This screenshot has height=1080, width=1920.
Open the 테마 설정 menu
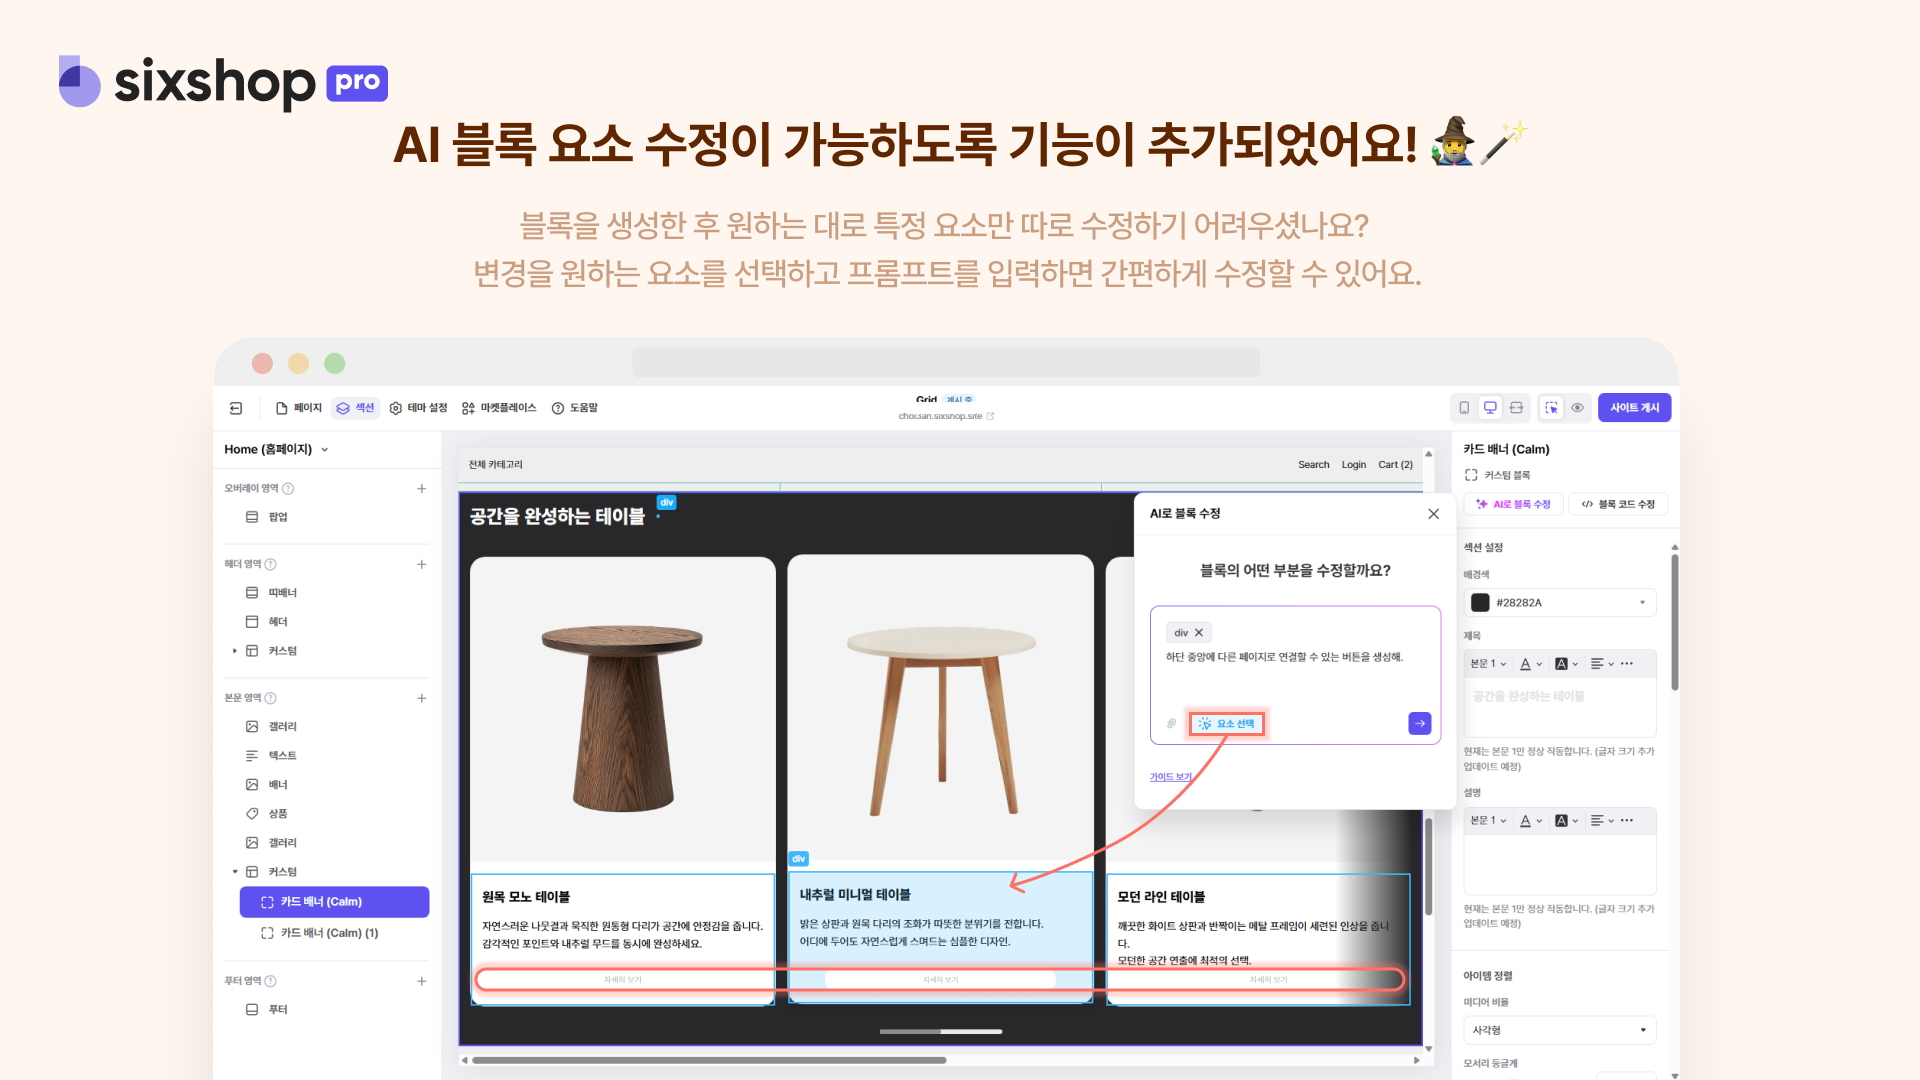click(418, 408)
